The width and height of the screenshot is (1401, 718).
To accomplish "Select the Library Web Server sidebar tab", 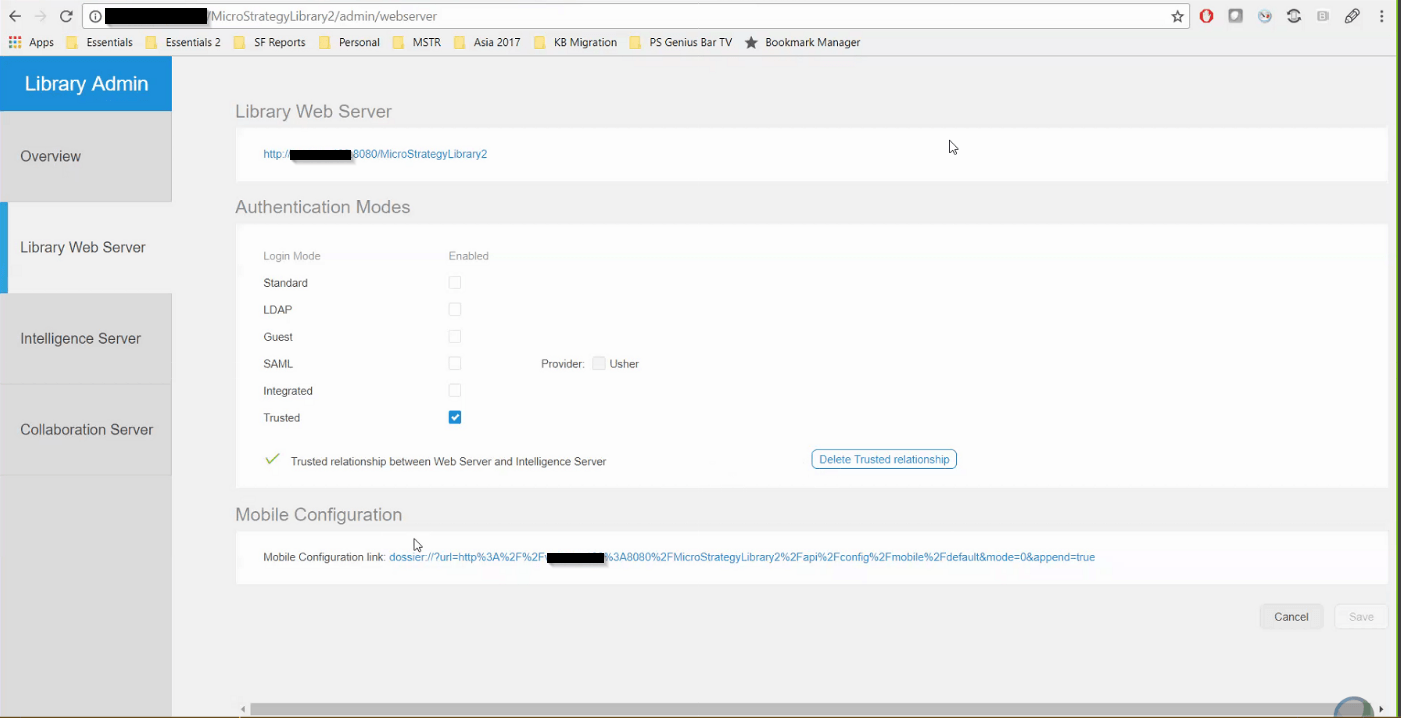I will (x=86, y=248).
